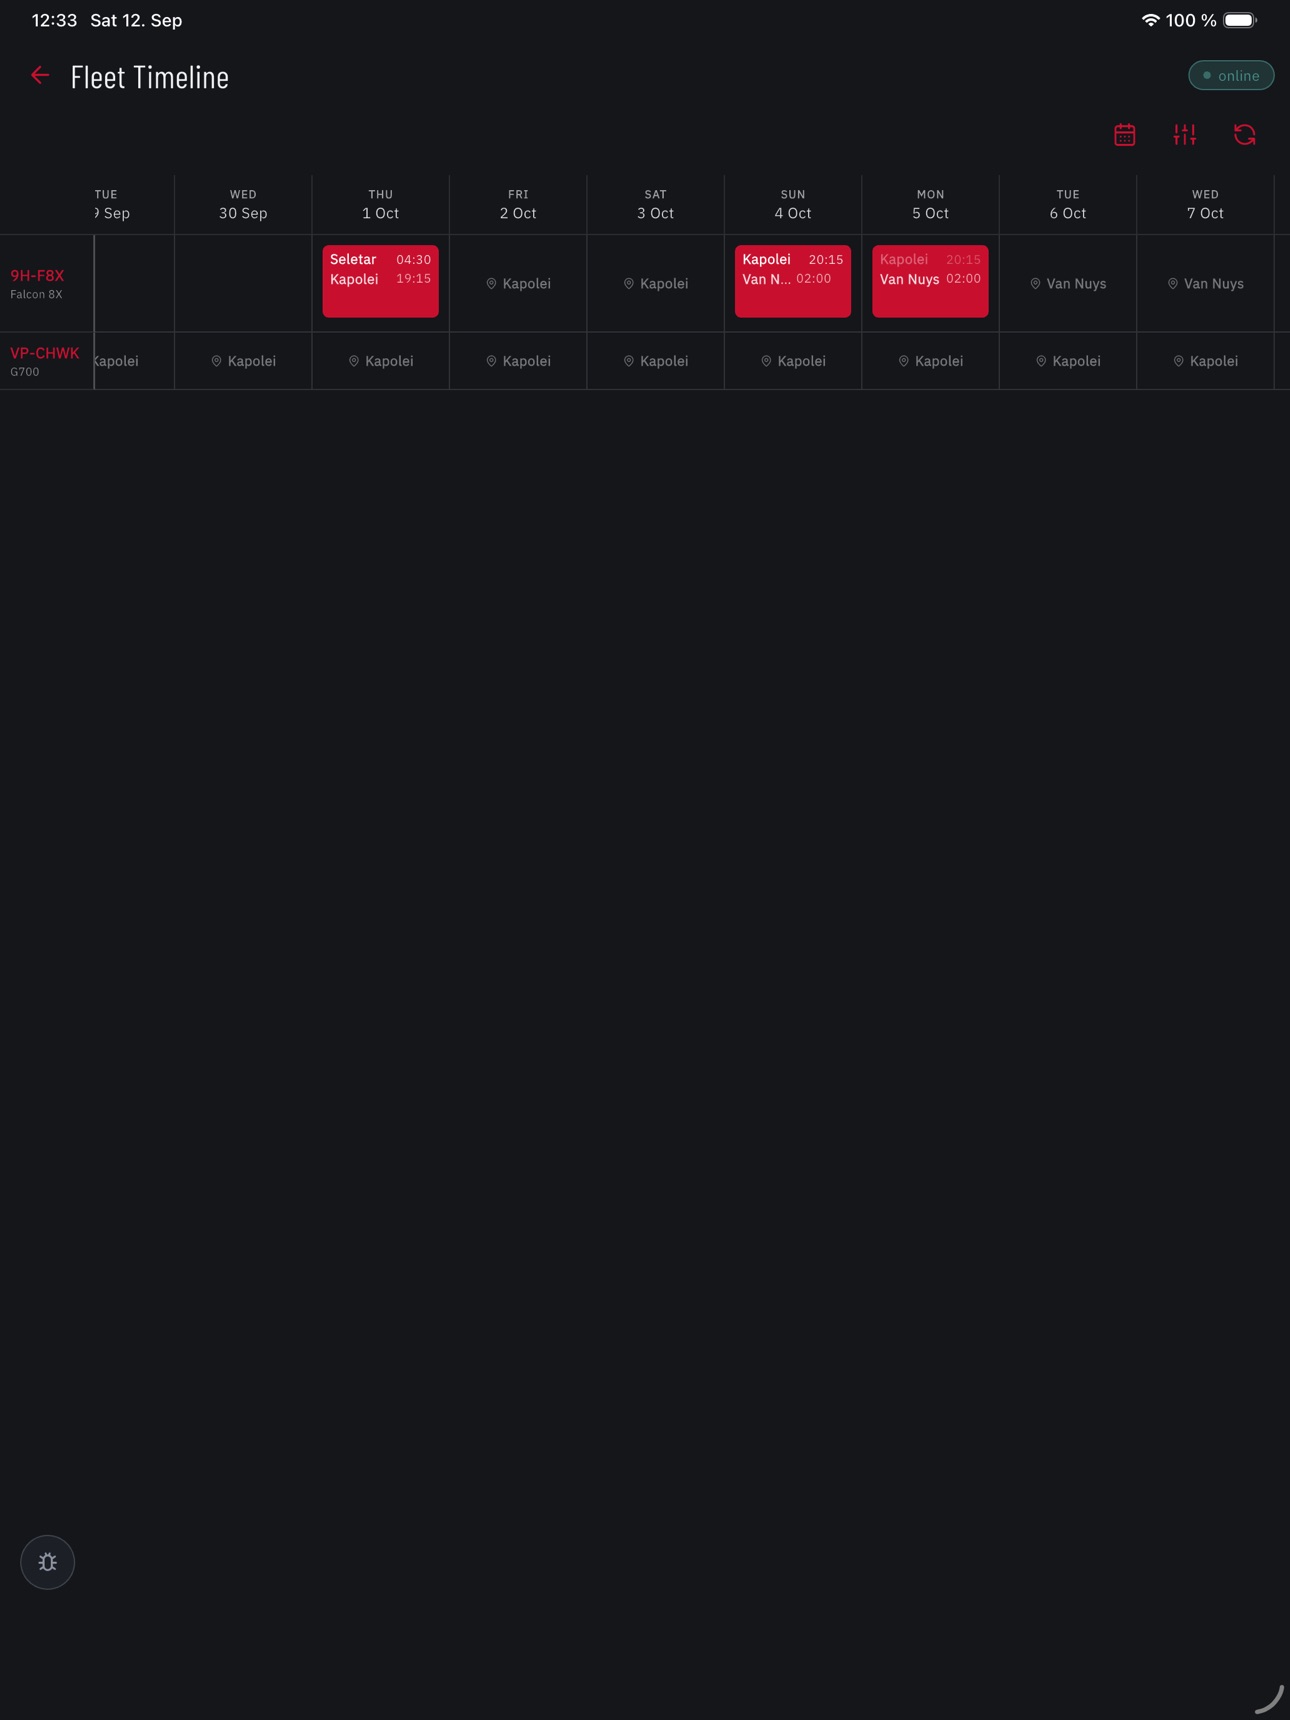Click VP-CHWK Kapolei location on 2 Oct
The width and height of the screenshot is (1290, 1720).
[518, 361]
